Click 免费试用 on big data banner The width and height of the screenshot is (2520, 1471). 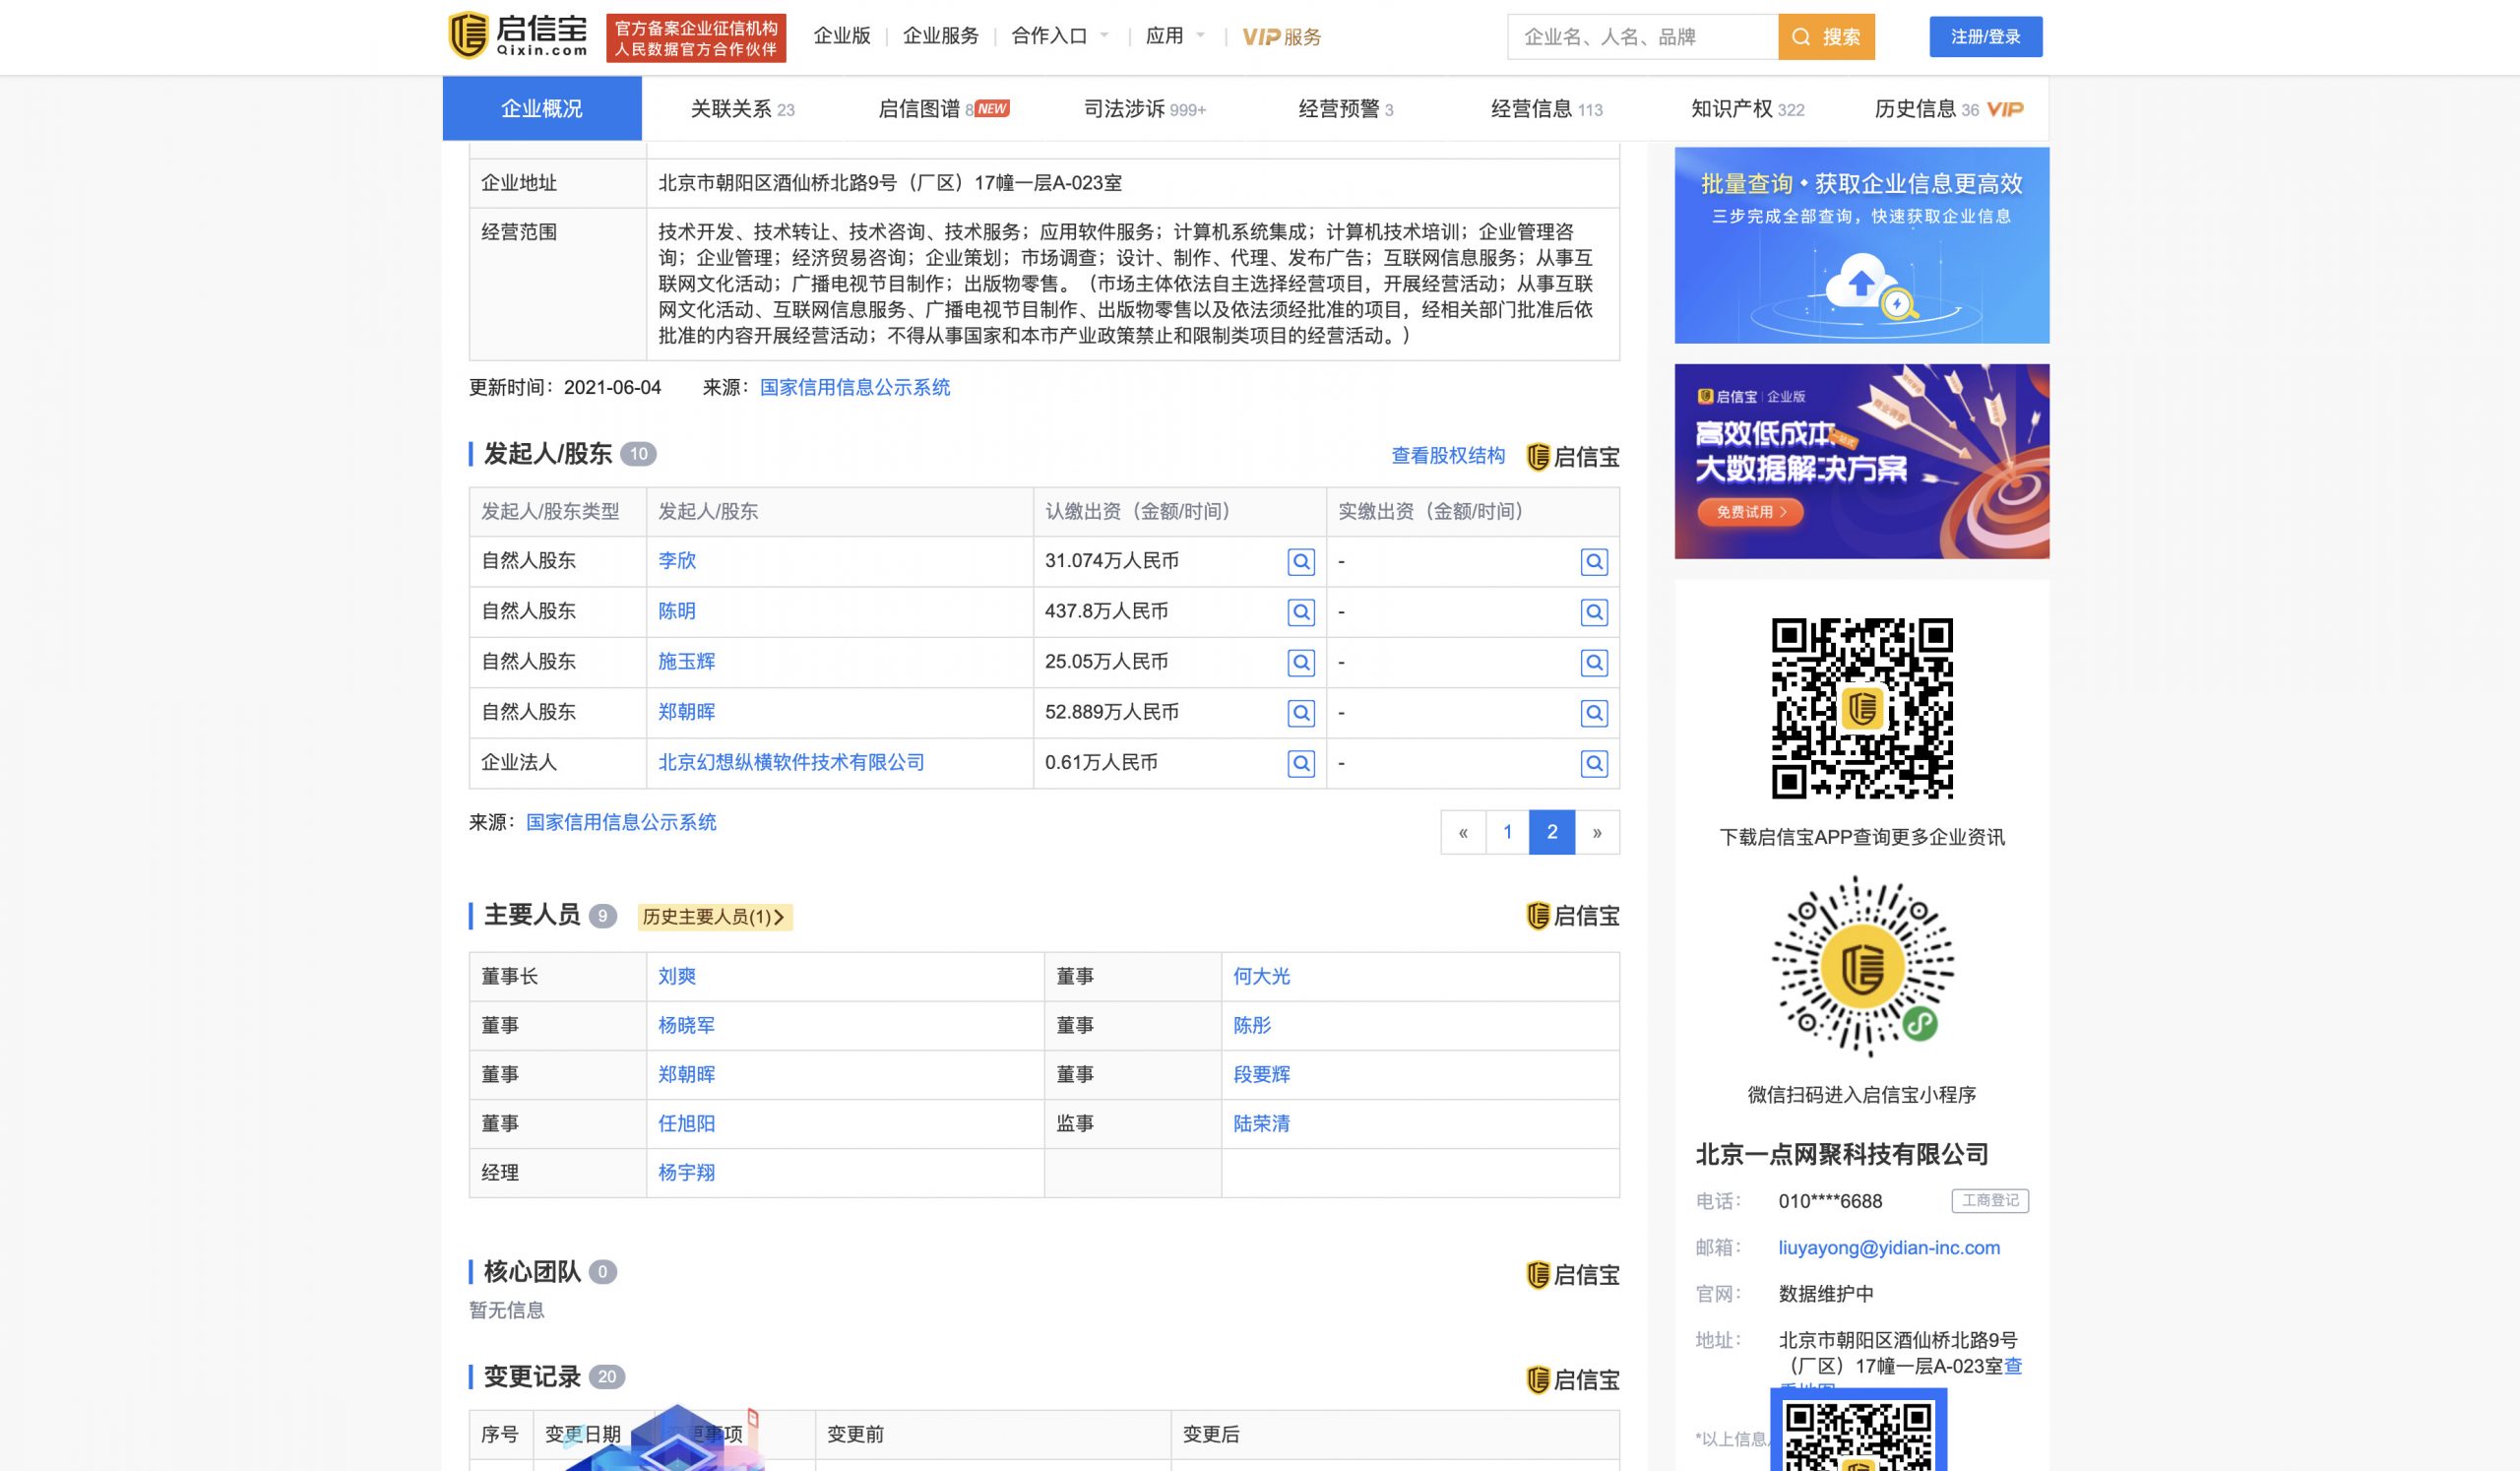[x=1750, y=512]
